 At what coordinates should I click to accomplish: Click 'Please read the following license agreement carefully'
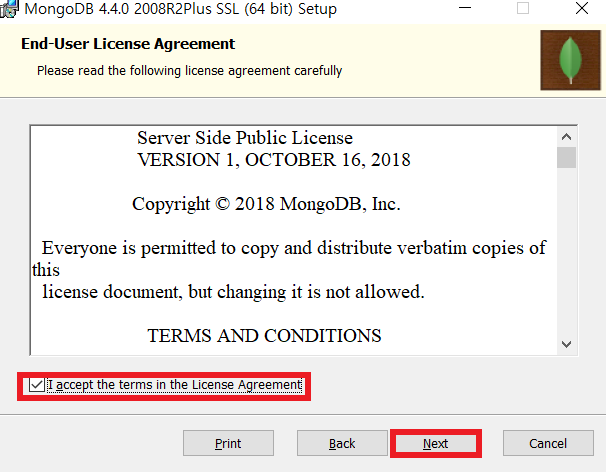click(189, 71)
